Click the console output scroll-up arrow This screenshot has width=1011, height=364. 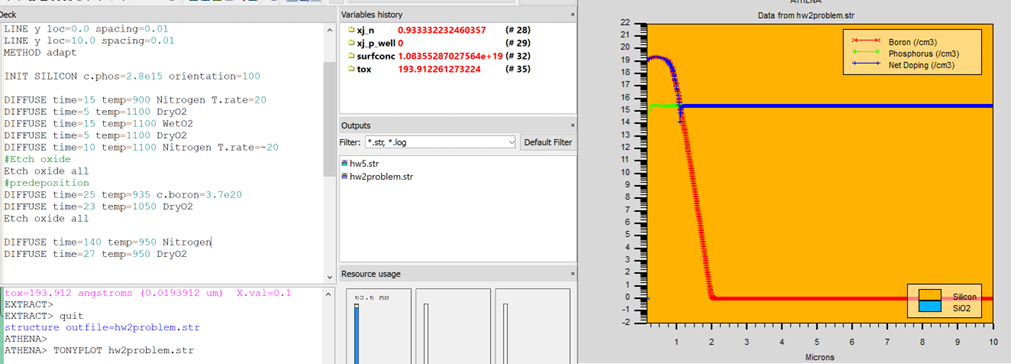tap(329, 293)
